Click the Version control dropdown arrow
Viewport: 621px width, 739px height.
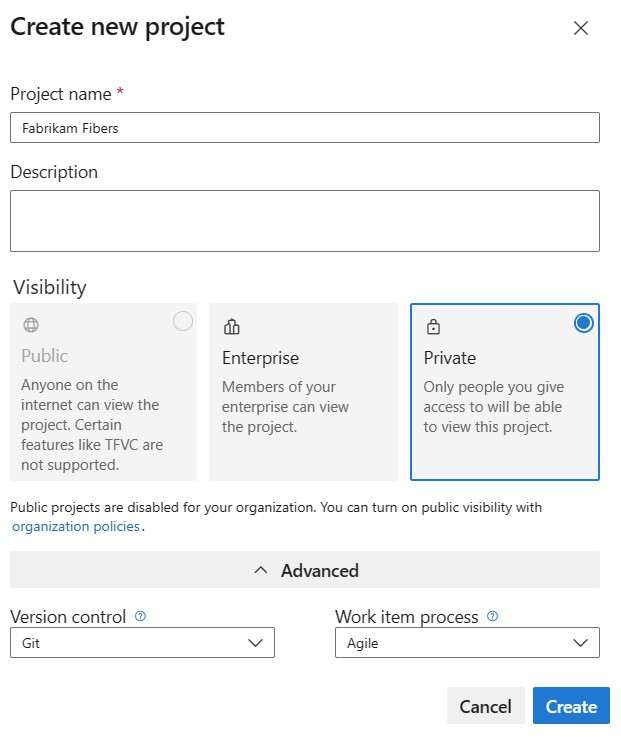[255, 643]
